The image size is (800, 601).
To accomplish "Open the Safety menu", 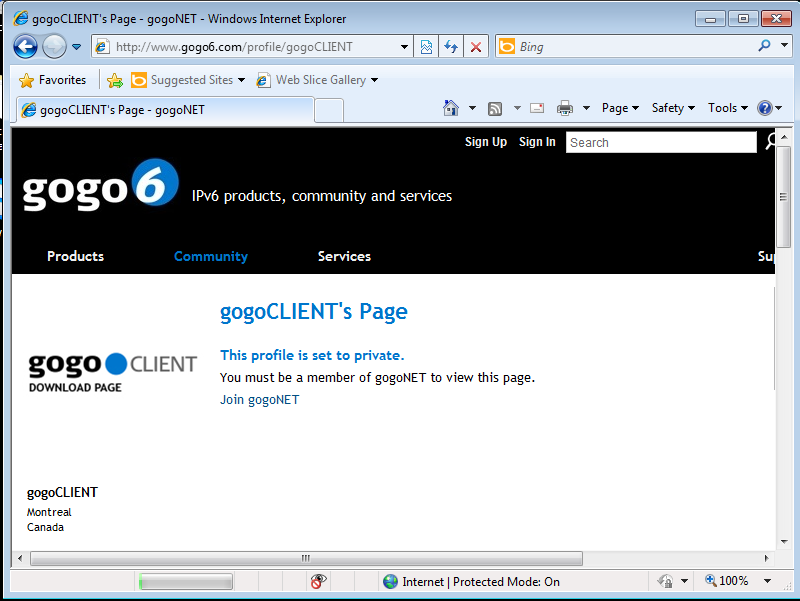I will (x=673, y=108).
